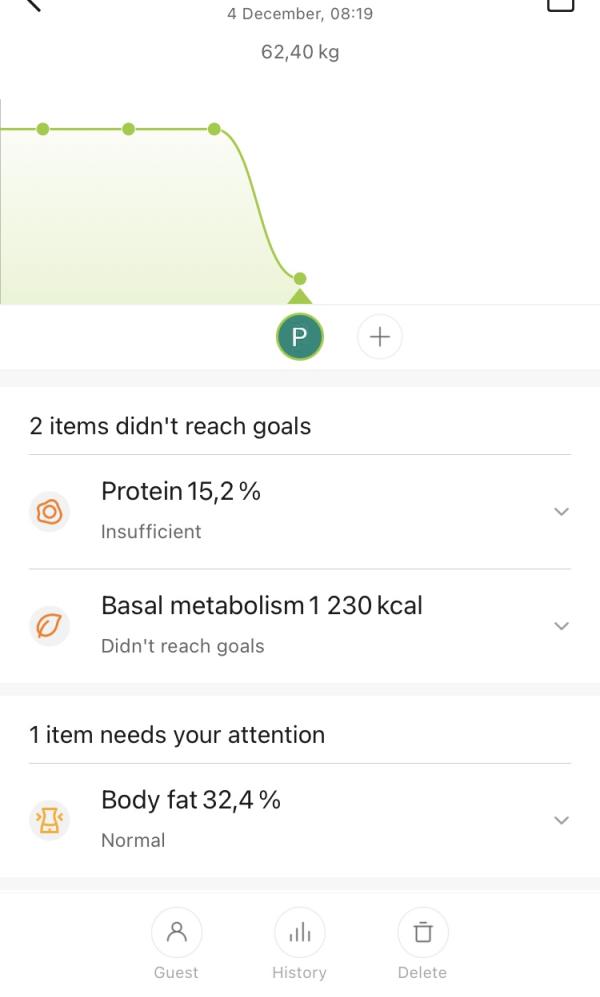Delete this measurement record
The height and width of the screenshot is (997, 600).
point(423,944)
